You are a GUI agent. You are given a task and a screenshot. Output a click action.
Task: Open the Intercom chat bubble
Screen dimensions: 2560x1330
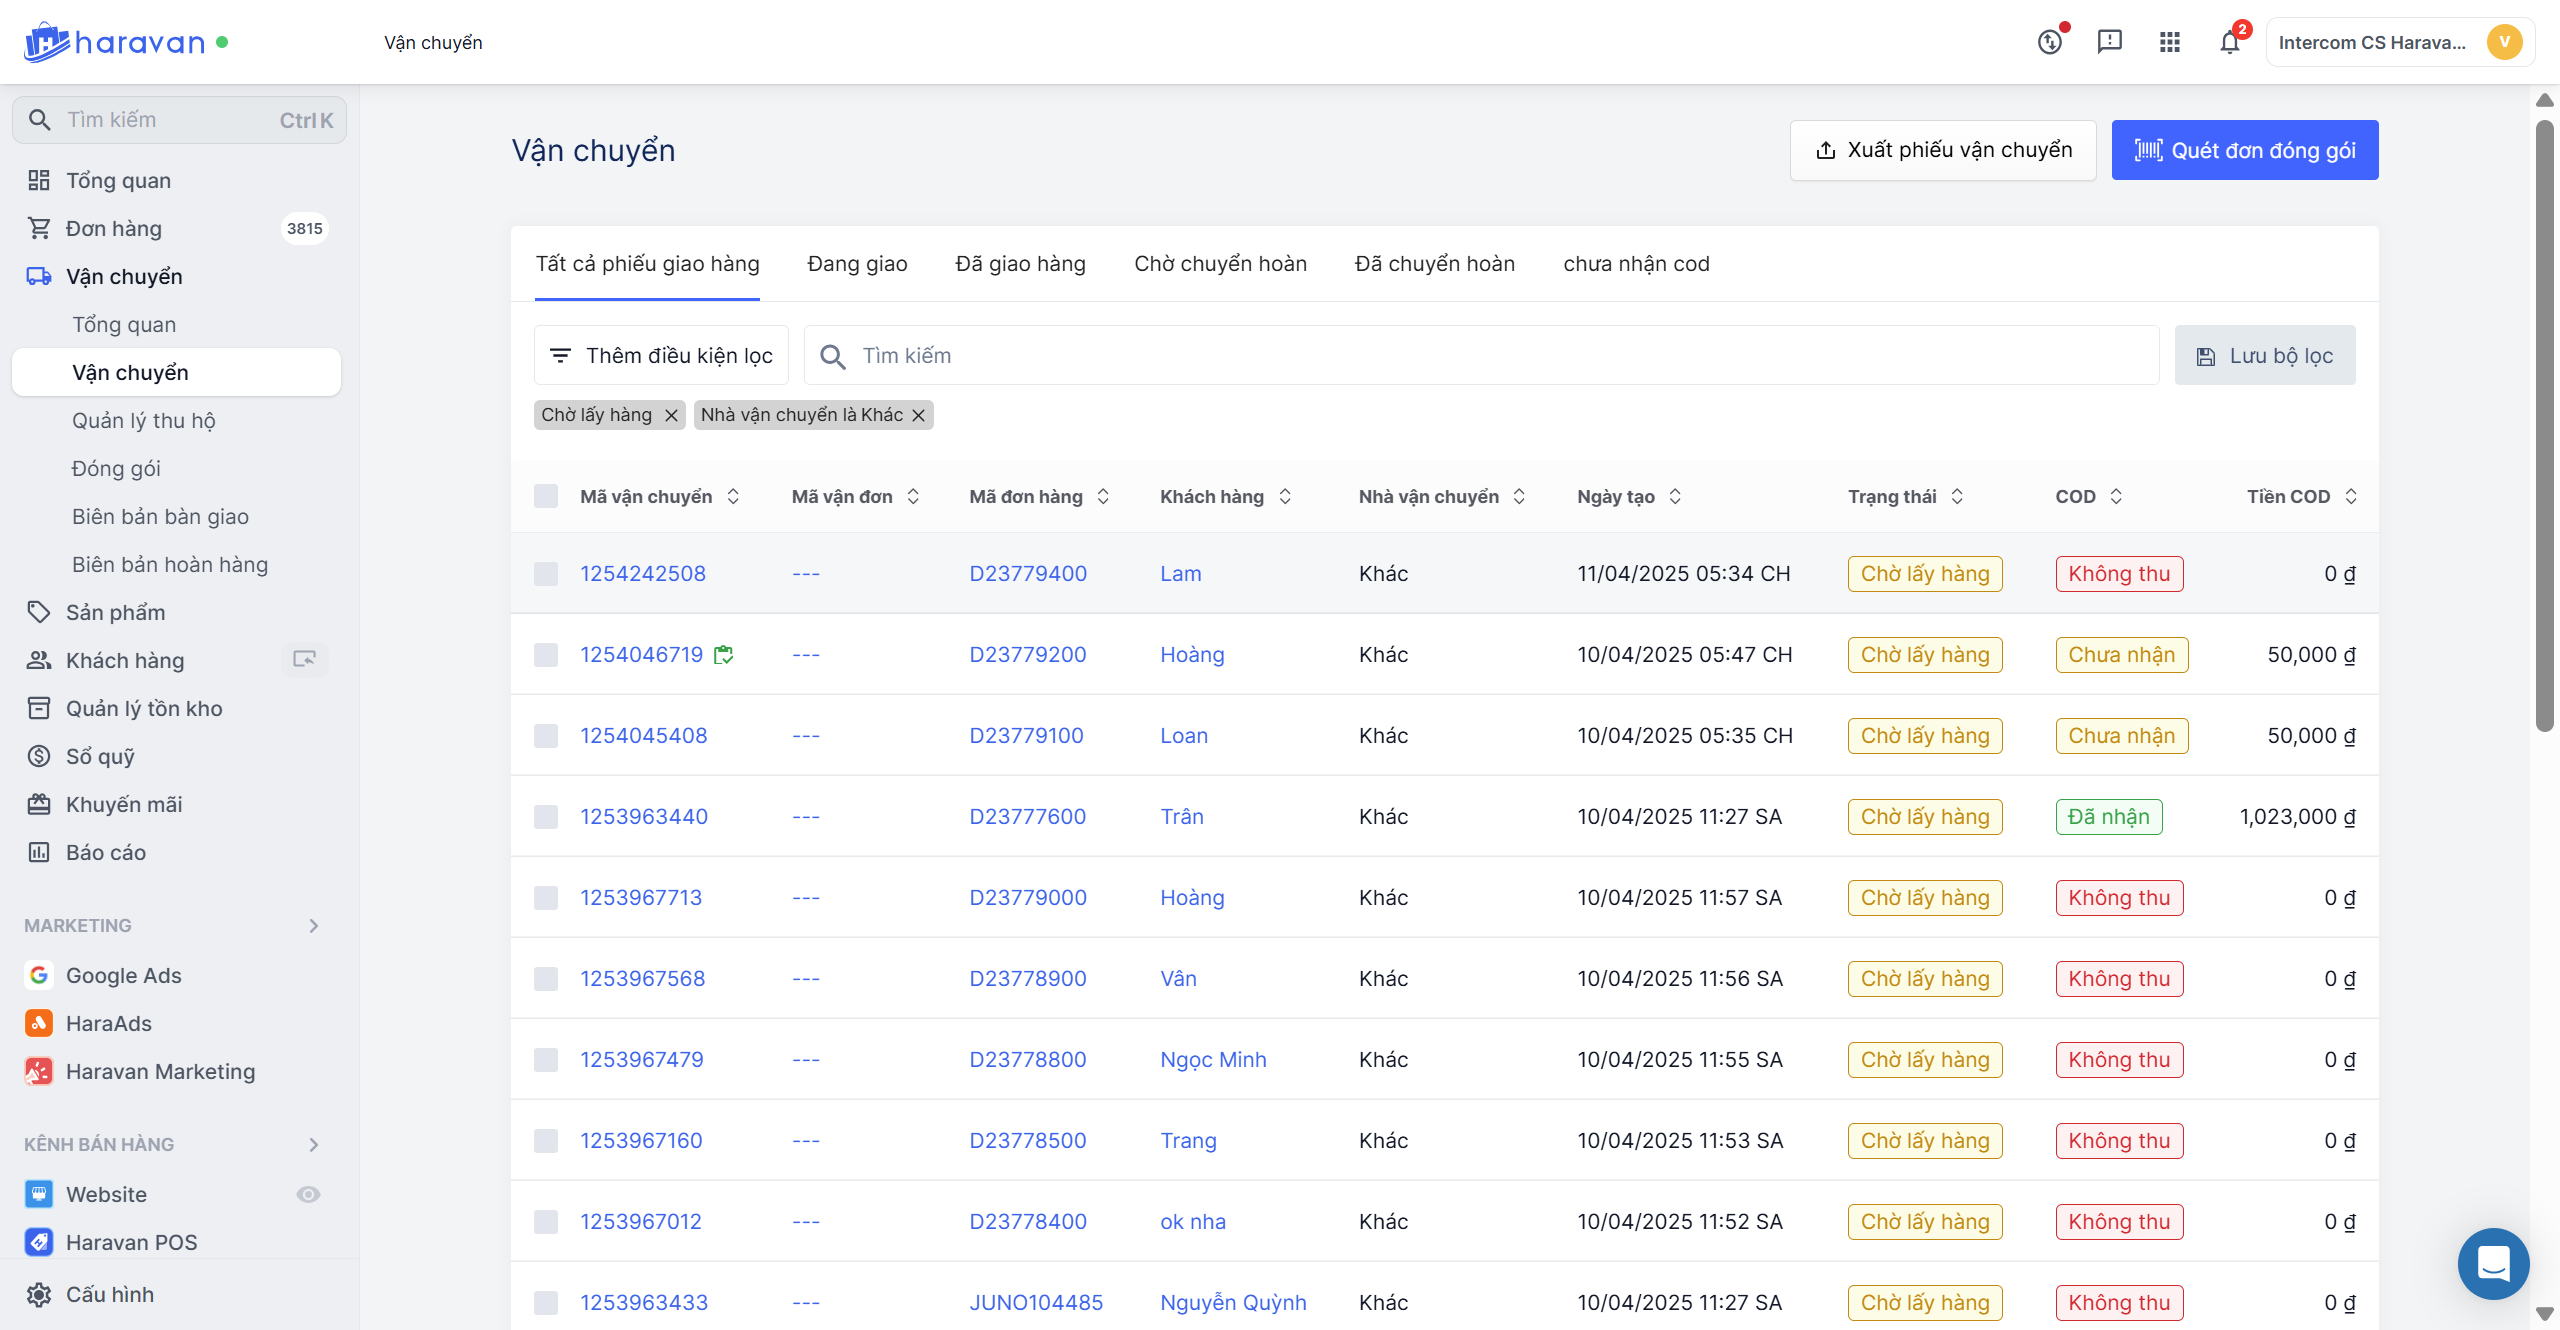(x=2493, y=1263)
